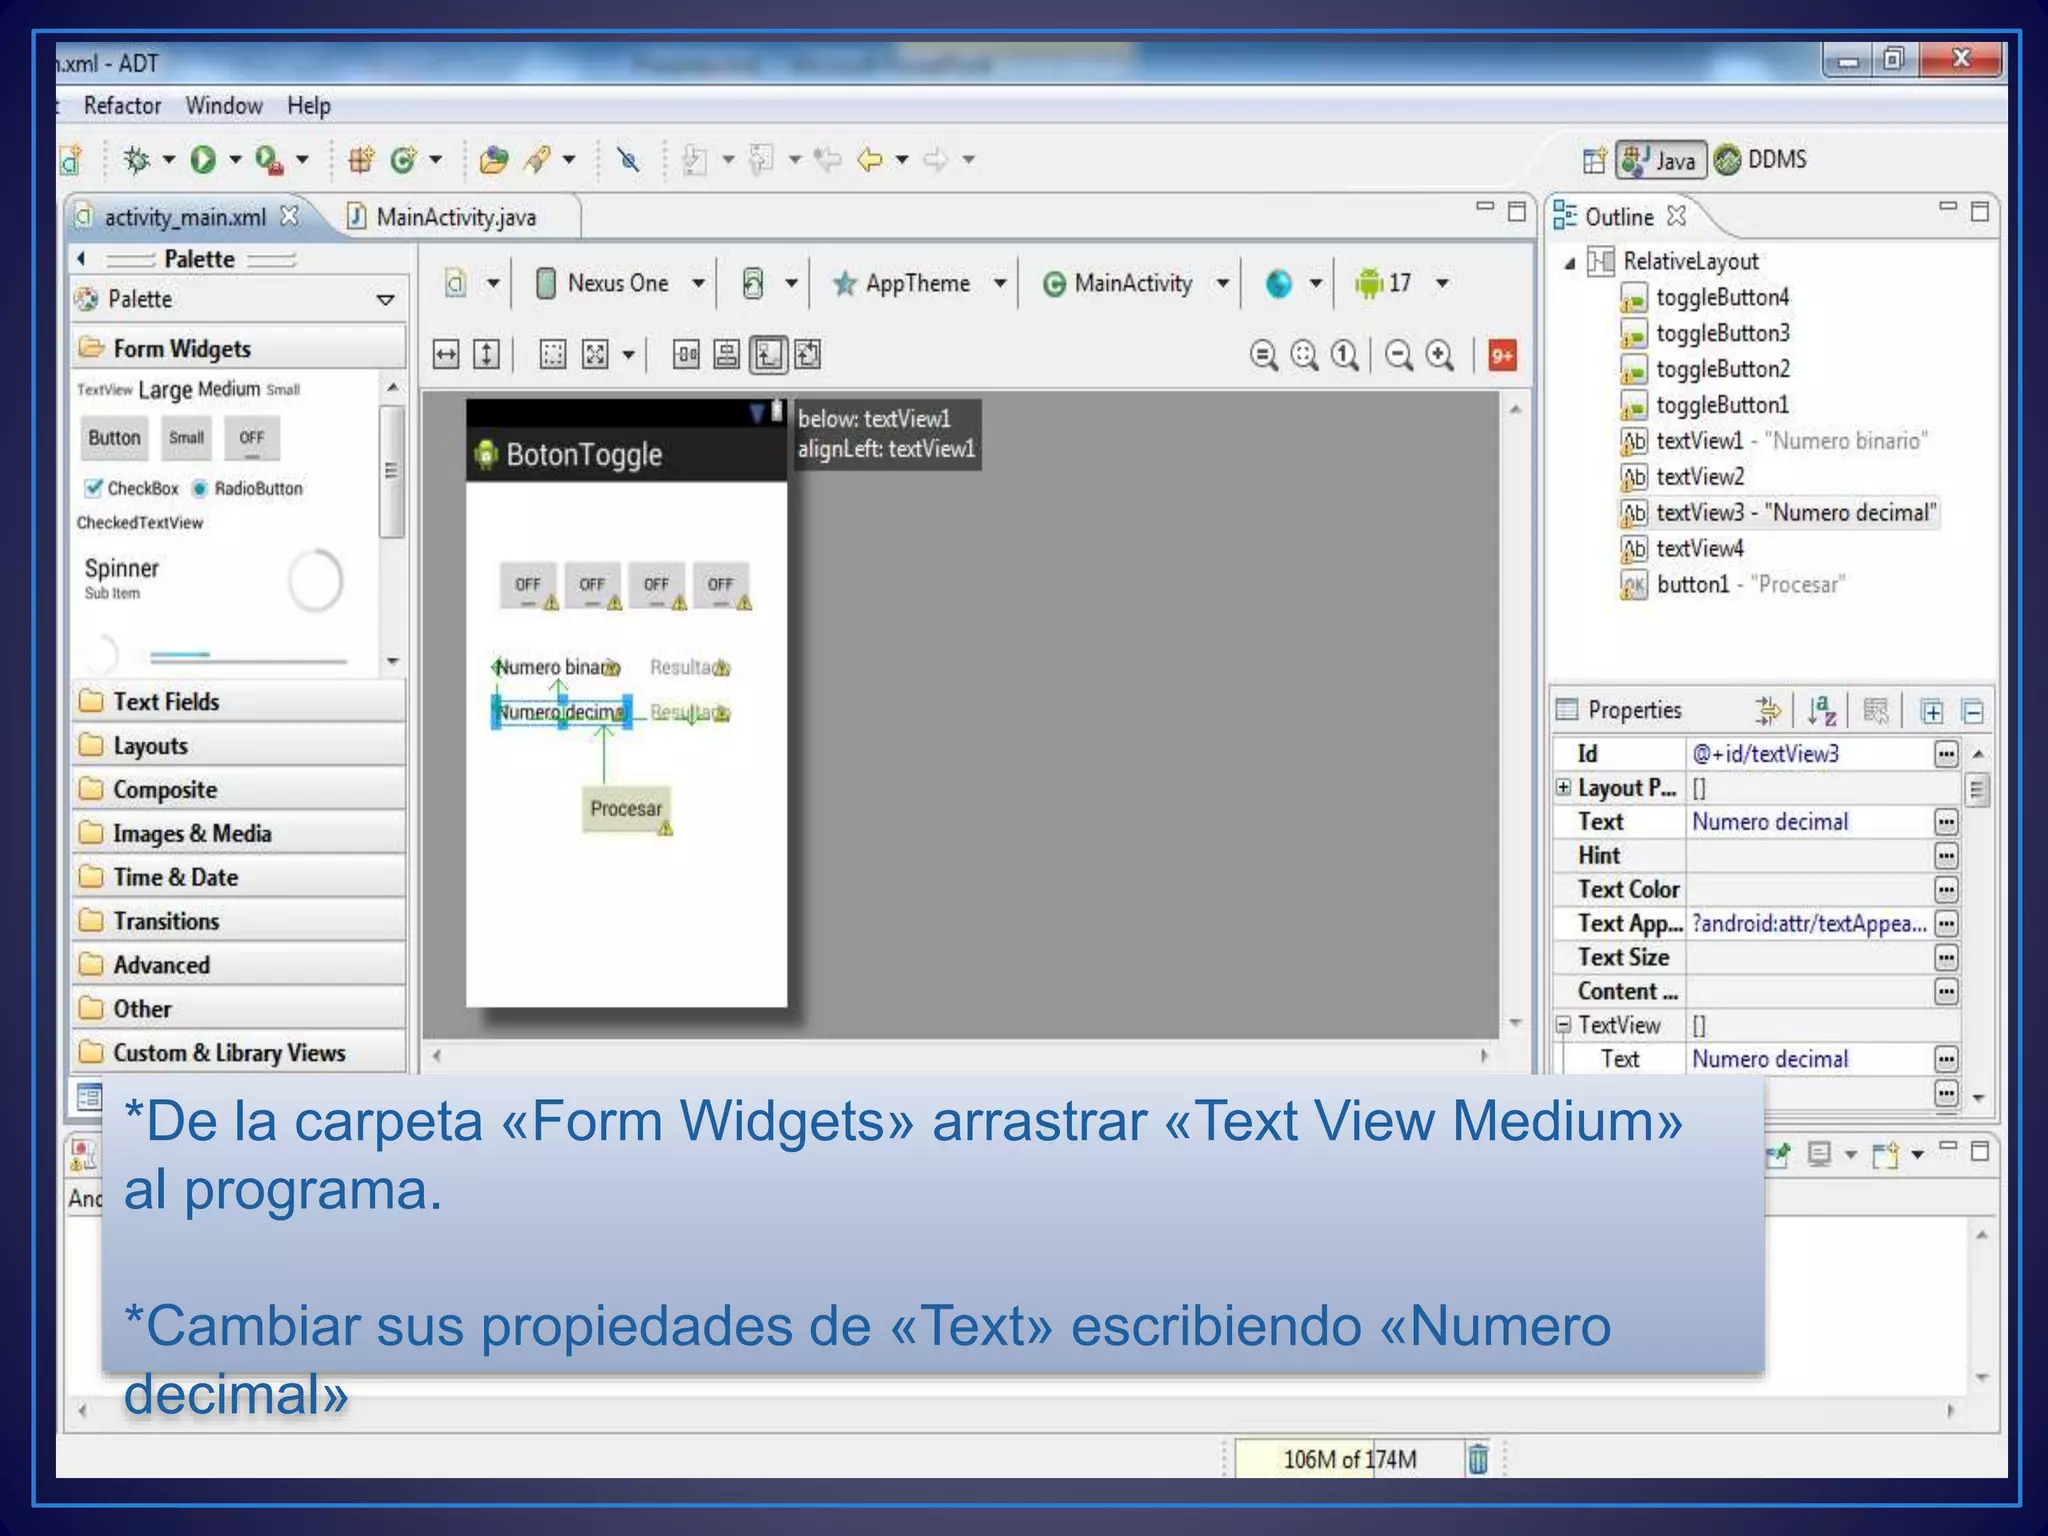Zoom to fit the canvas
The width and height of the screenshot is (2048, 1536).
[x=1304, y=355]
